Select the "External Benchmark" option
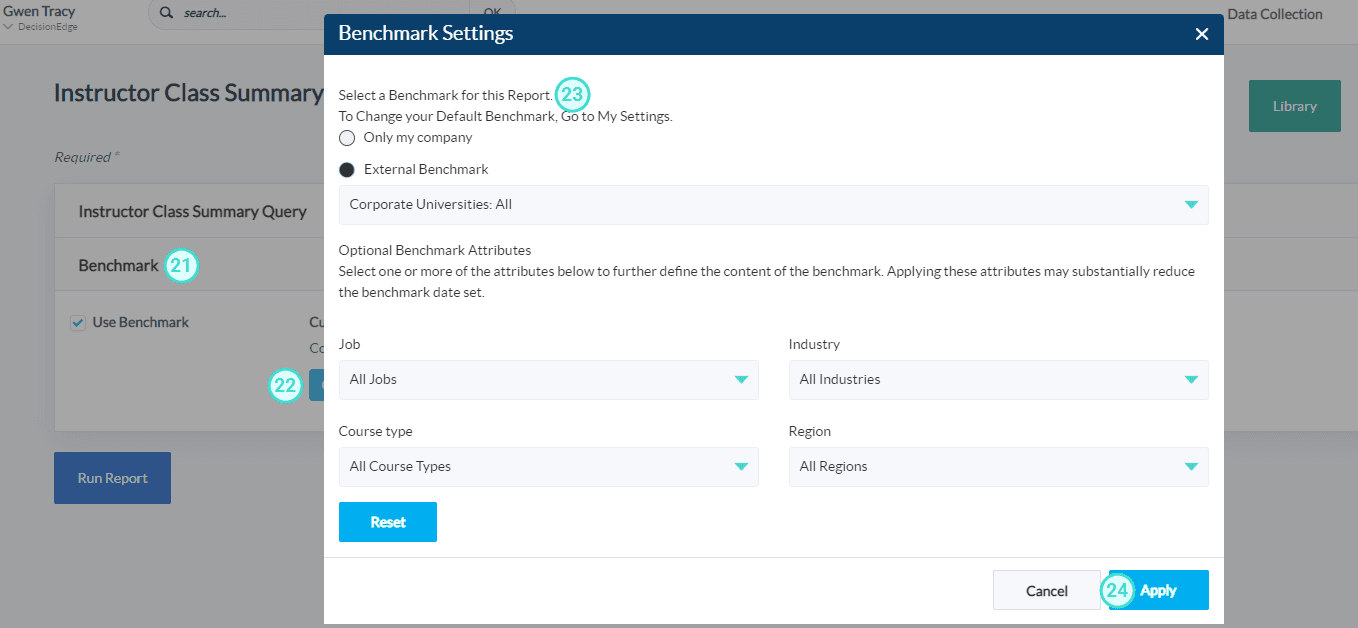 click(346, 169)
